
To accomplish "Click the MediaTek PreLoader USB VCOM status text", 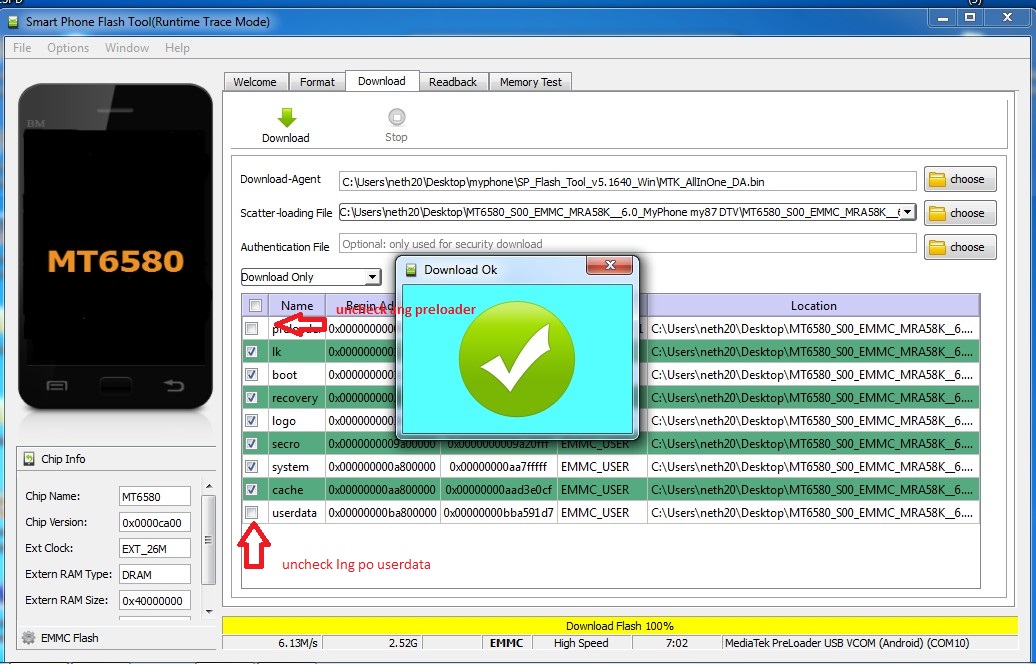I will click(847, 643).
